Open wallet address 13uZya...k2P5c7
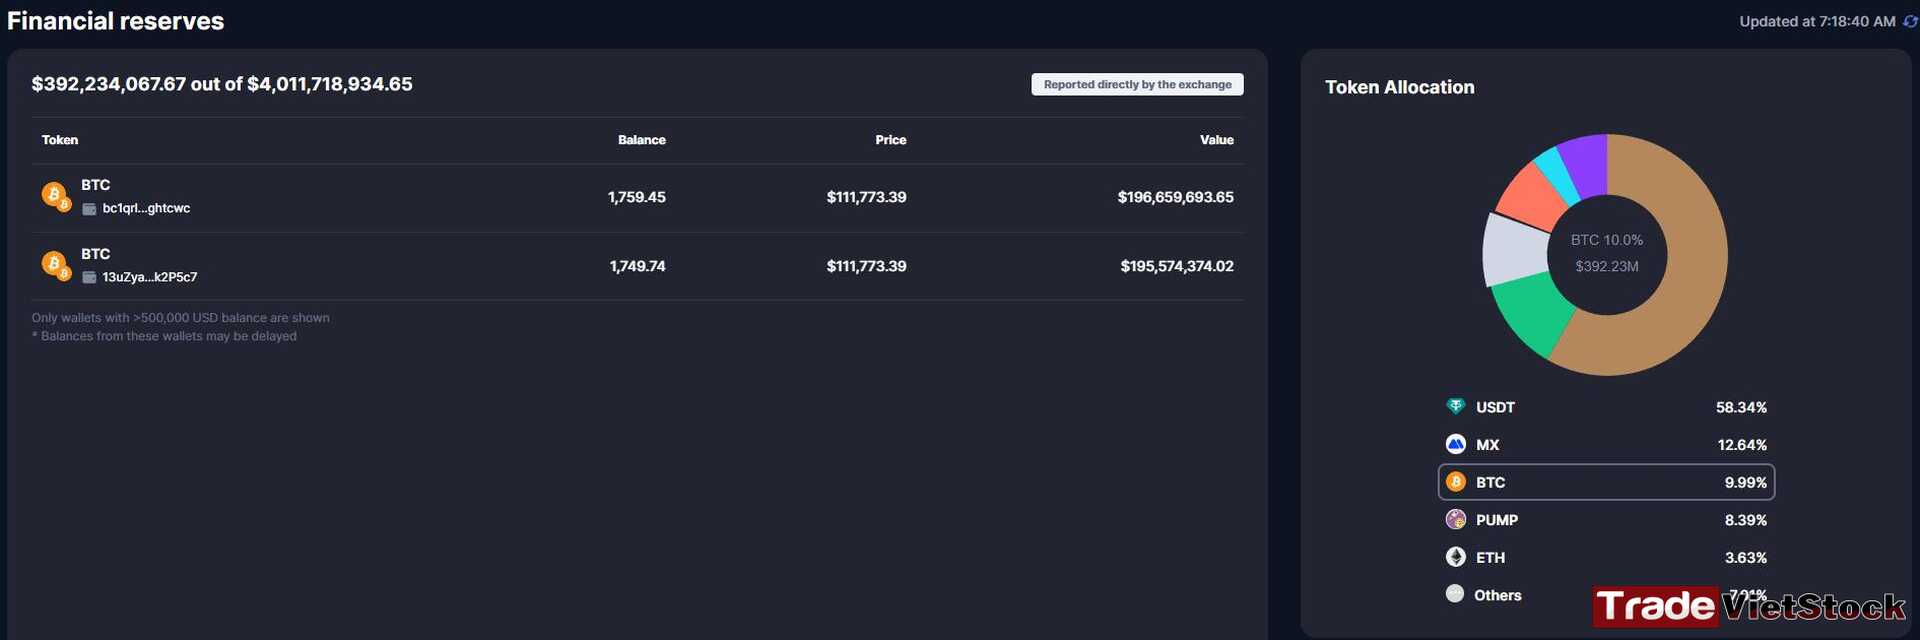 coord(150,277)
